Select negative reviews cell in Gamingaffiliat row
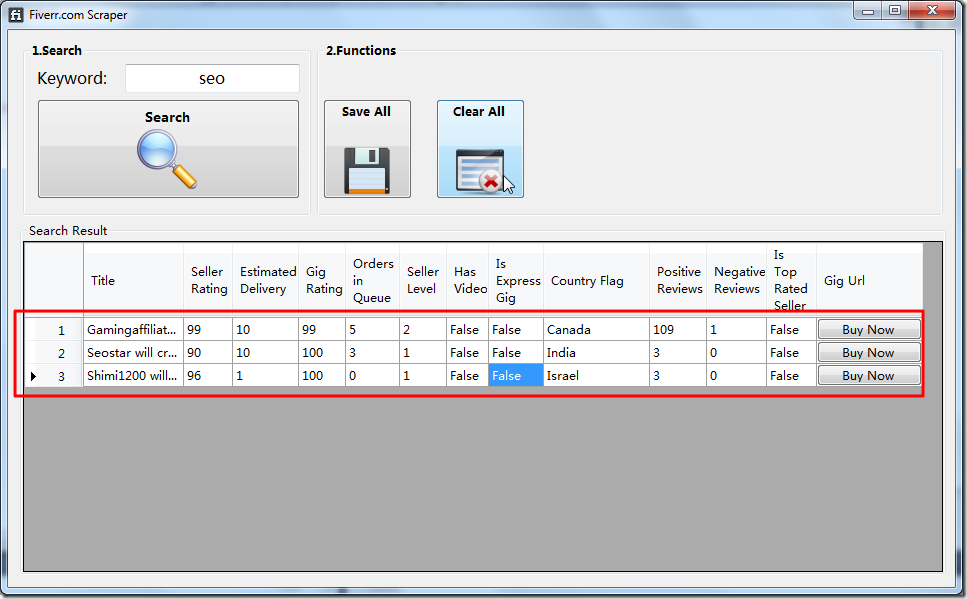967x599 pixels. click(736, 329)
